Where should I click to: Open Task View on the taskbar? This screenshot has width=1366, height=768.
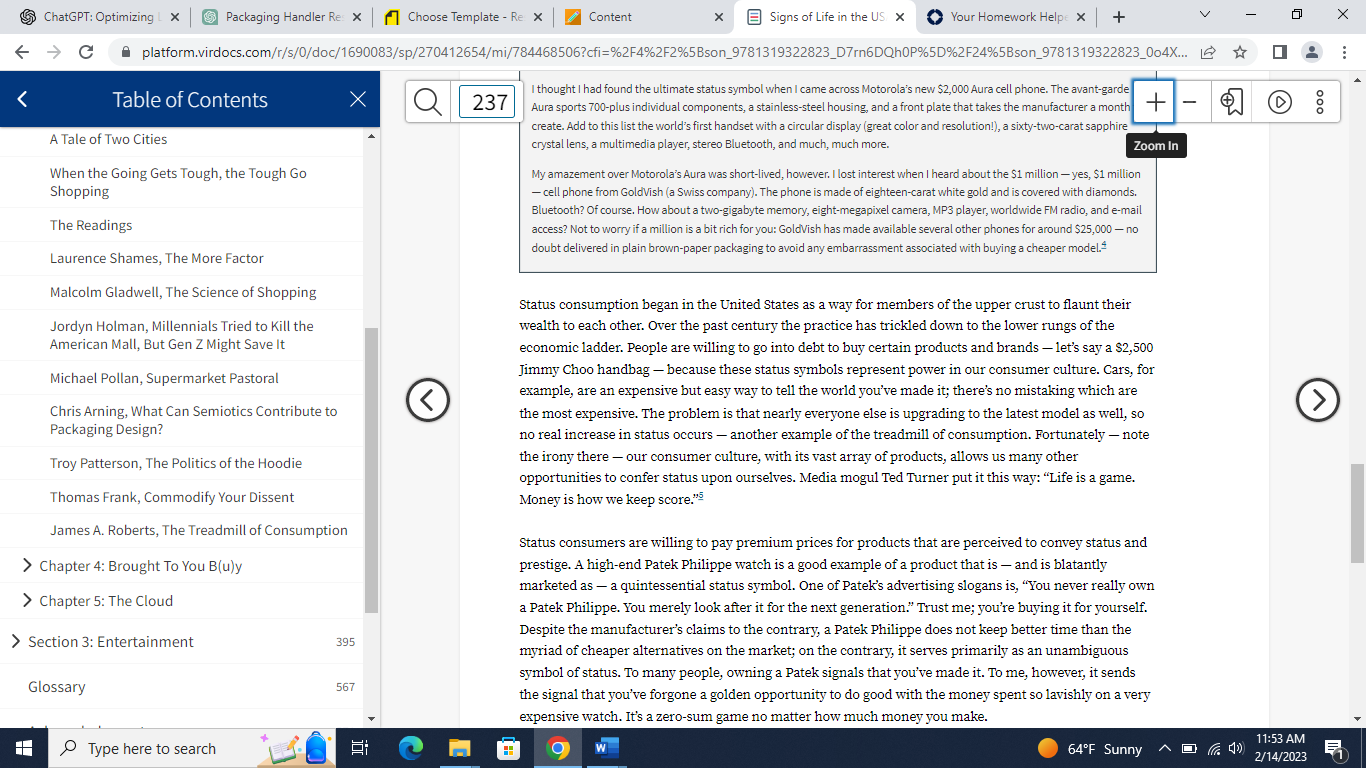pos(360,748)
